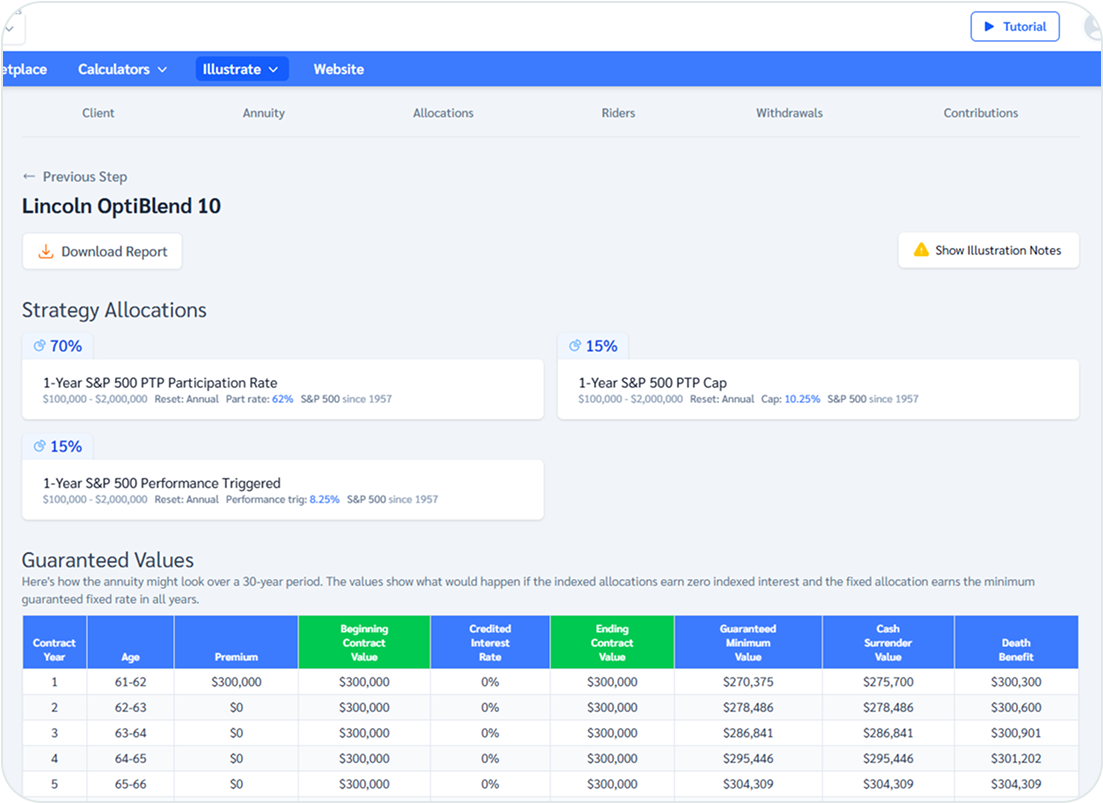This screenshot has width=1103, height=803.
Task: Click the Guaranteed Minimum Value column header
Action: click(x=748, y=642)
